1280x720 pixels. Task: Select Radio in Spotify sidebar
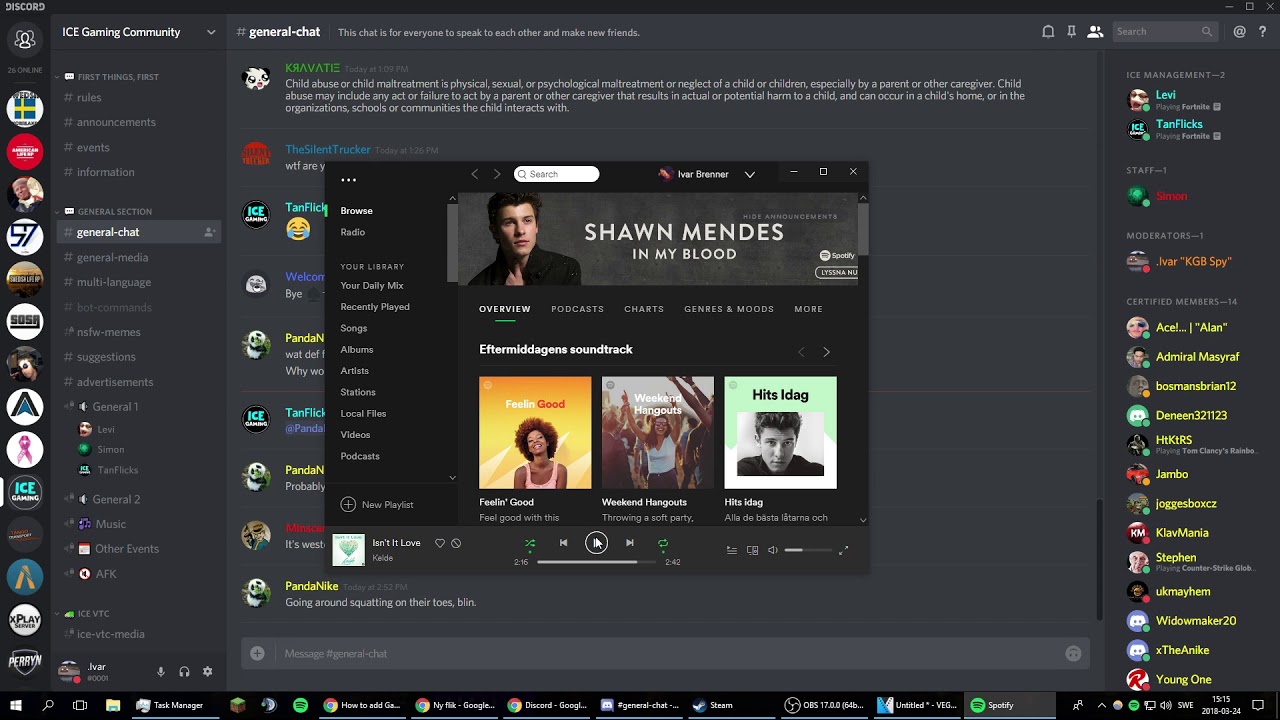click(x=352, y=232)
